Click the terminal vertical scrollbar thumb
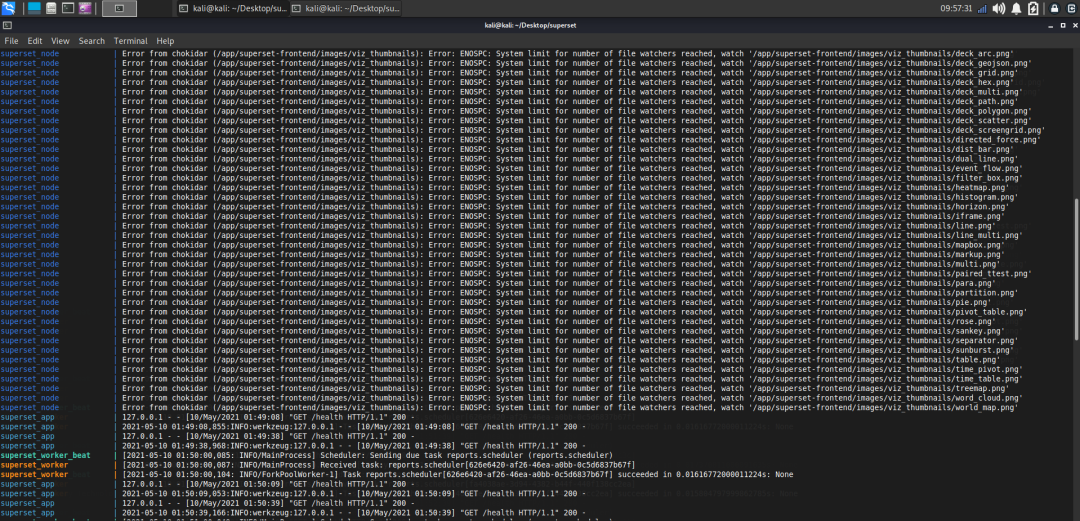Viewport: 1080px width, 521px height. click(x=1076, y=268)
